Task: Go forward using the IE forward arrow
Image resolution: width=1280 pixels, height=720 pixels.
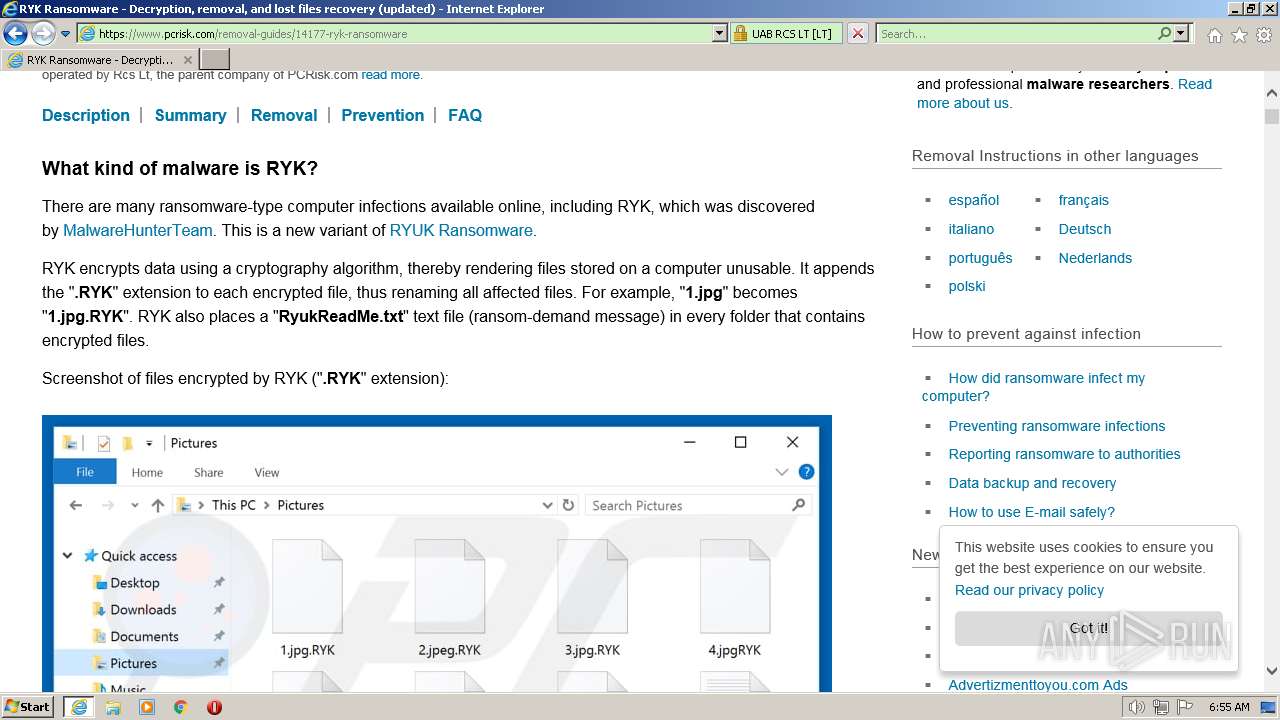Action: [x=43, y=33]
